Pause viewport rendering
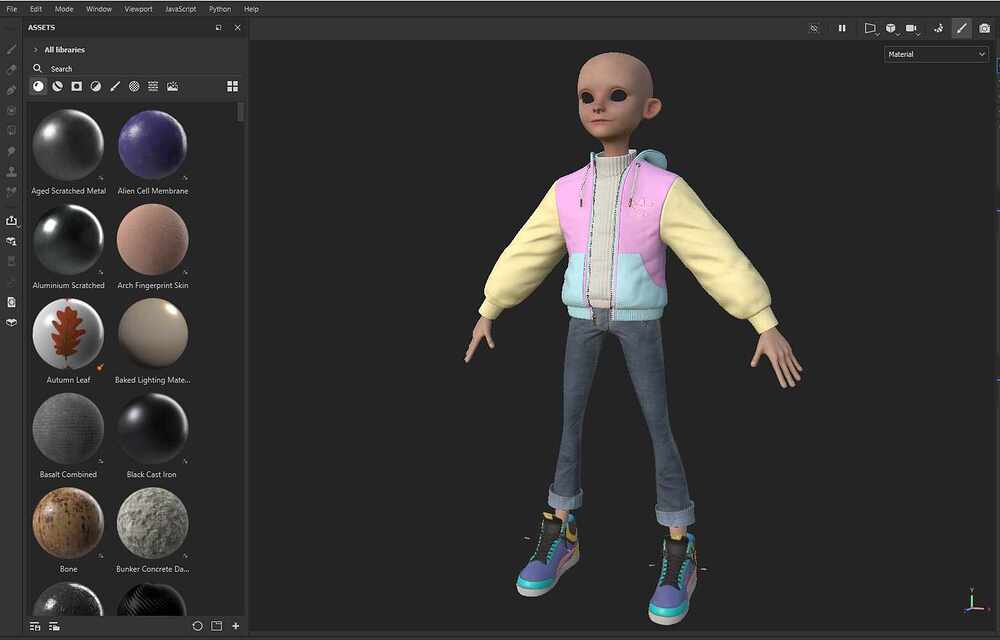Screen dimensions: 1000x640 842,28
